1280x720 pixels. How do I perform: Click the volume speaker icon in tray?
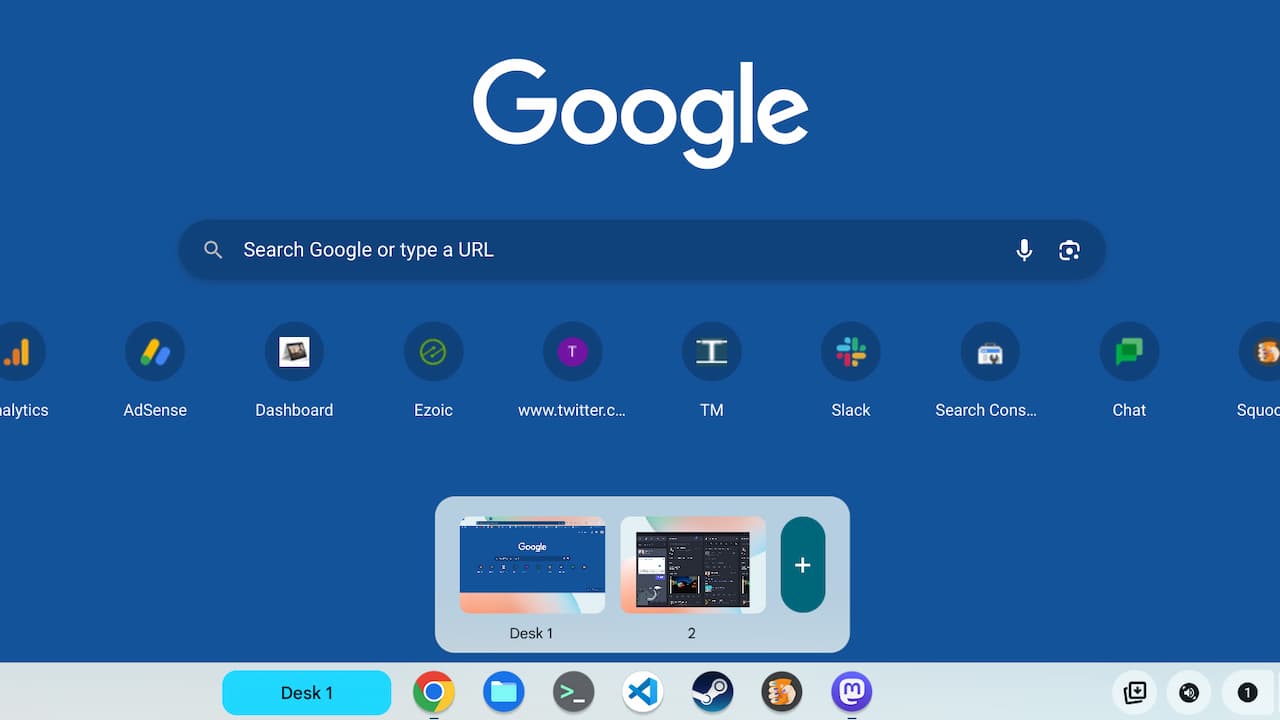pos(1189,692)
